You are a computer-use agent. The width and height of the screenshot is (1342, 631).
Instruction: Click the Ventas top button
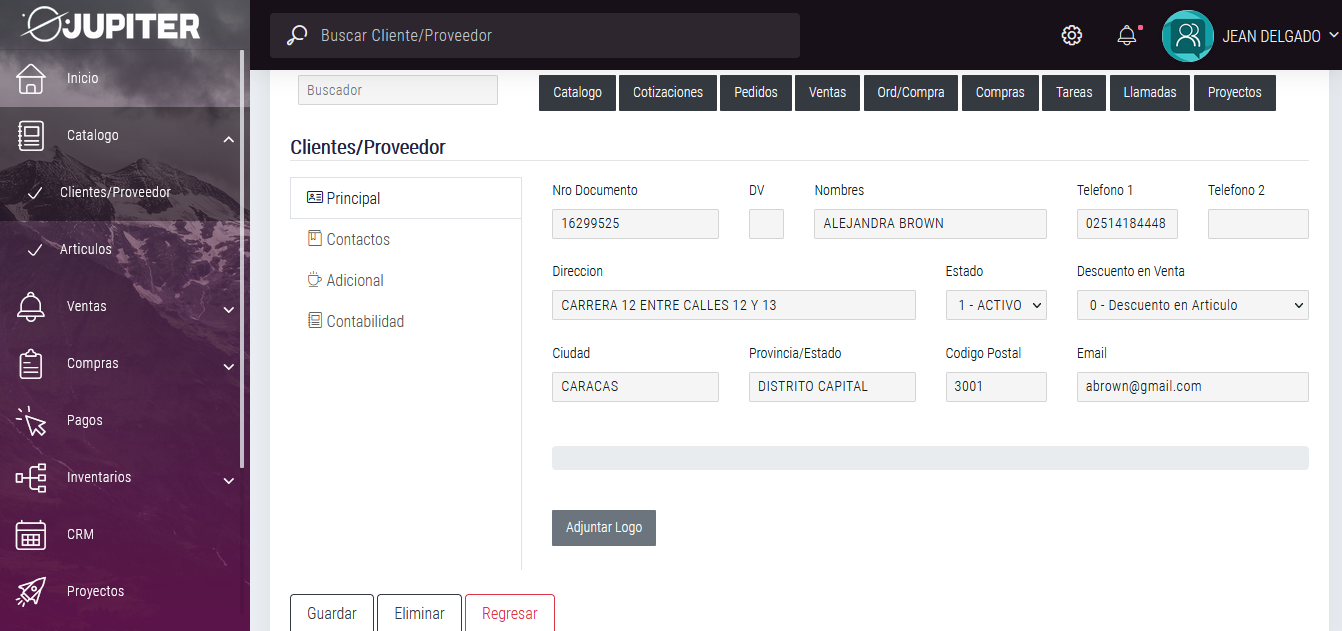click(x=828, y=92)
